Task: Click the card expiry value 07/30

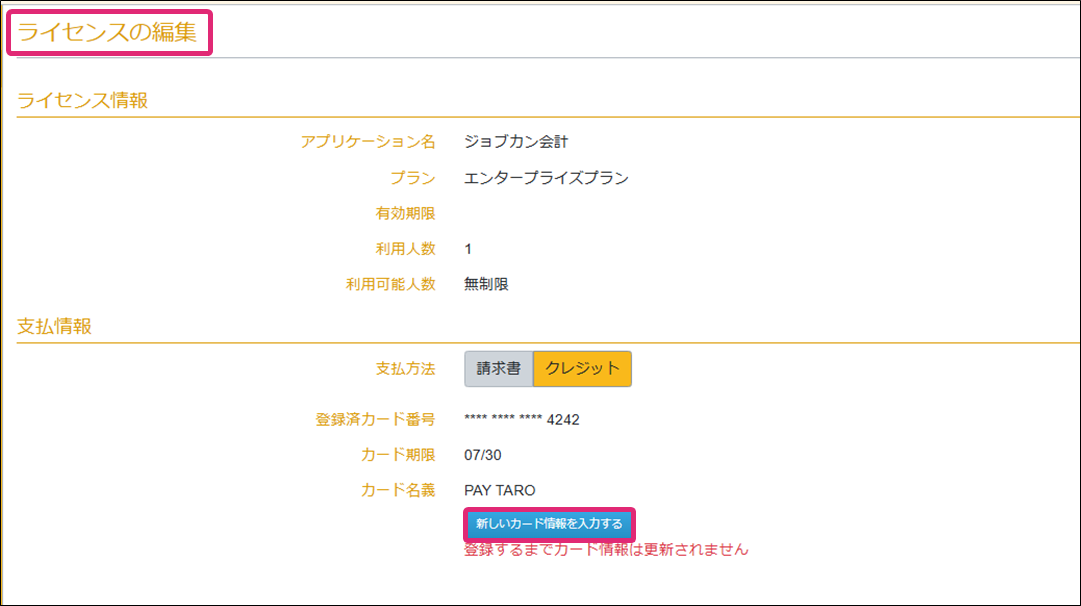Action: [x=483, y=455]
